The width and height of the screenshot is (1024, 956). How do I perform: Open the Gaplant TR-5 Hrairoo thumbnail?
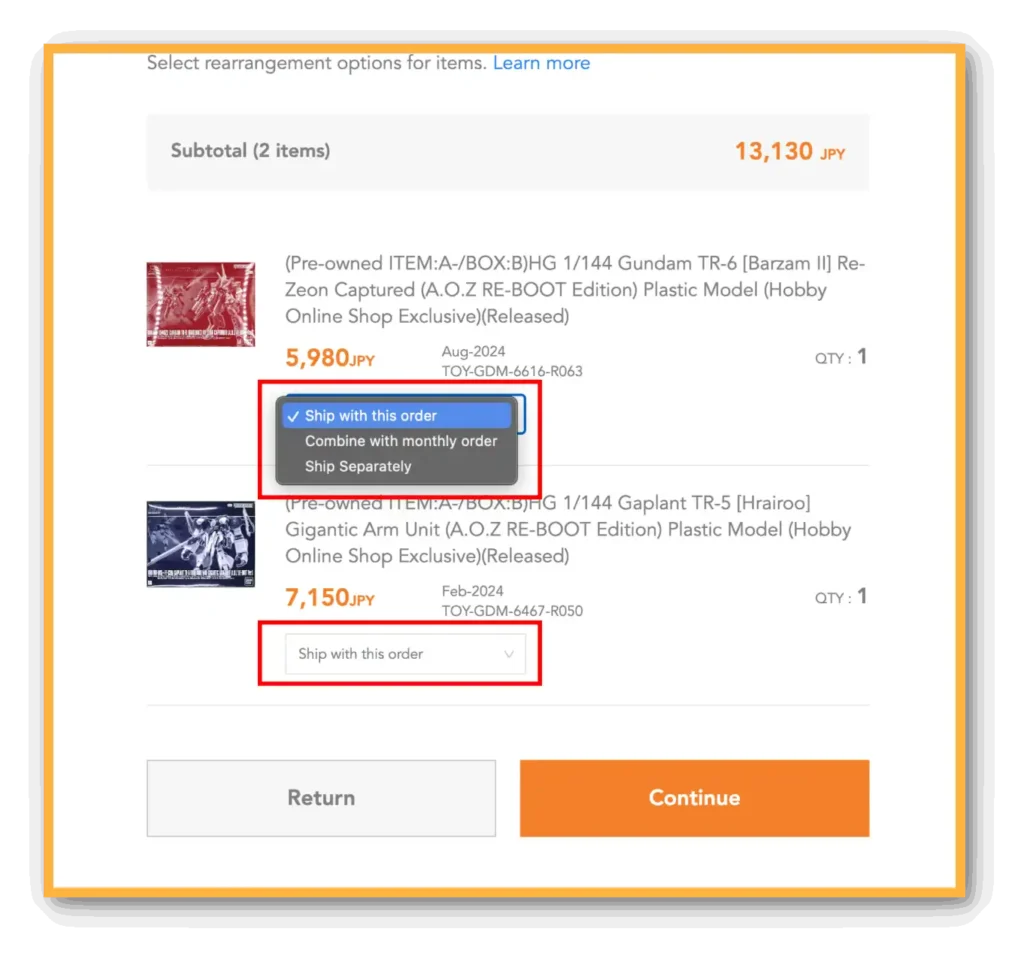[200, 544]
